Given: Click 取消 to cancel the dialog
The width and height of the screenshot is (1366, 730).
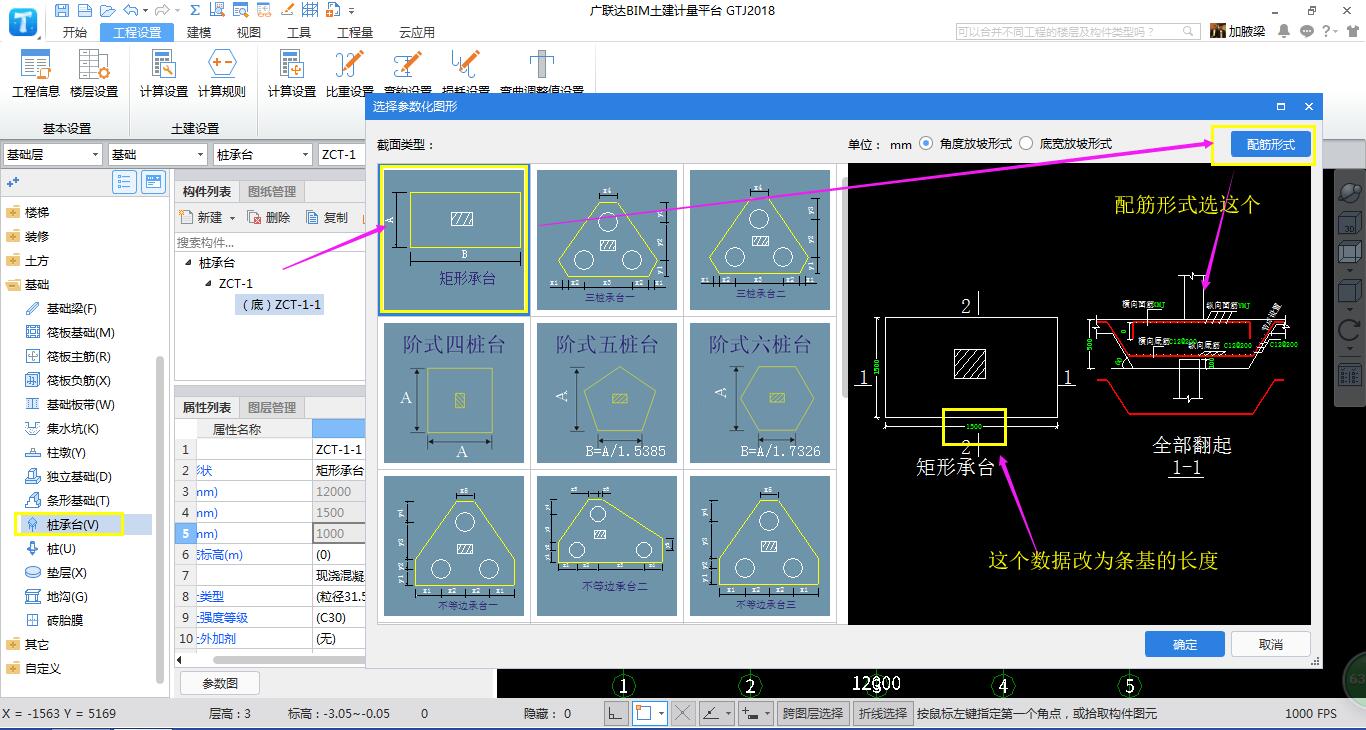Looking at the screenshot, I should click(x=1271, y=644).
